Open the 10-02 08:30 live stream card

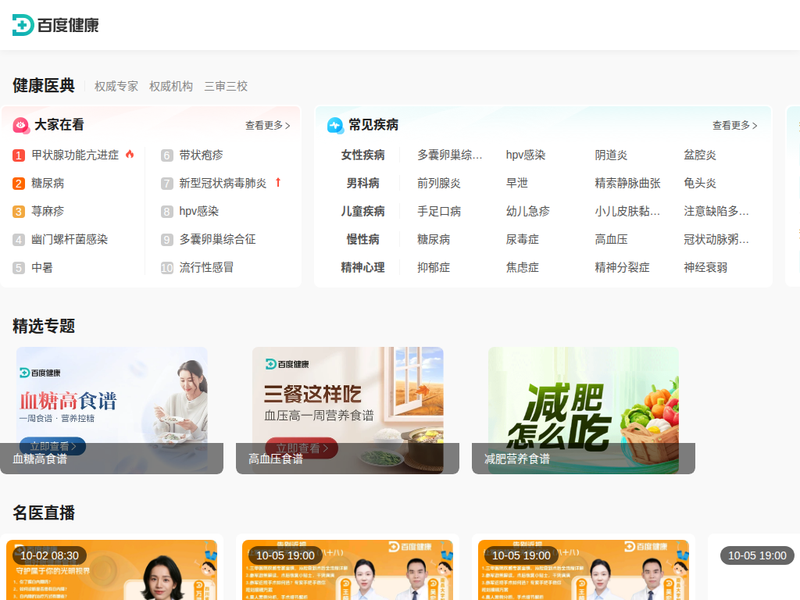[112, 567]
